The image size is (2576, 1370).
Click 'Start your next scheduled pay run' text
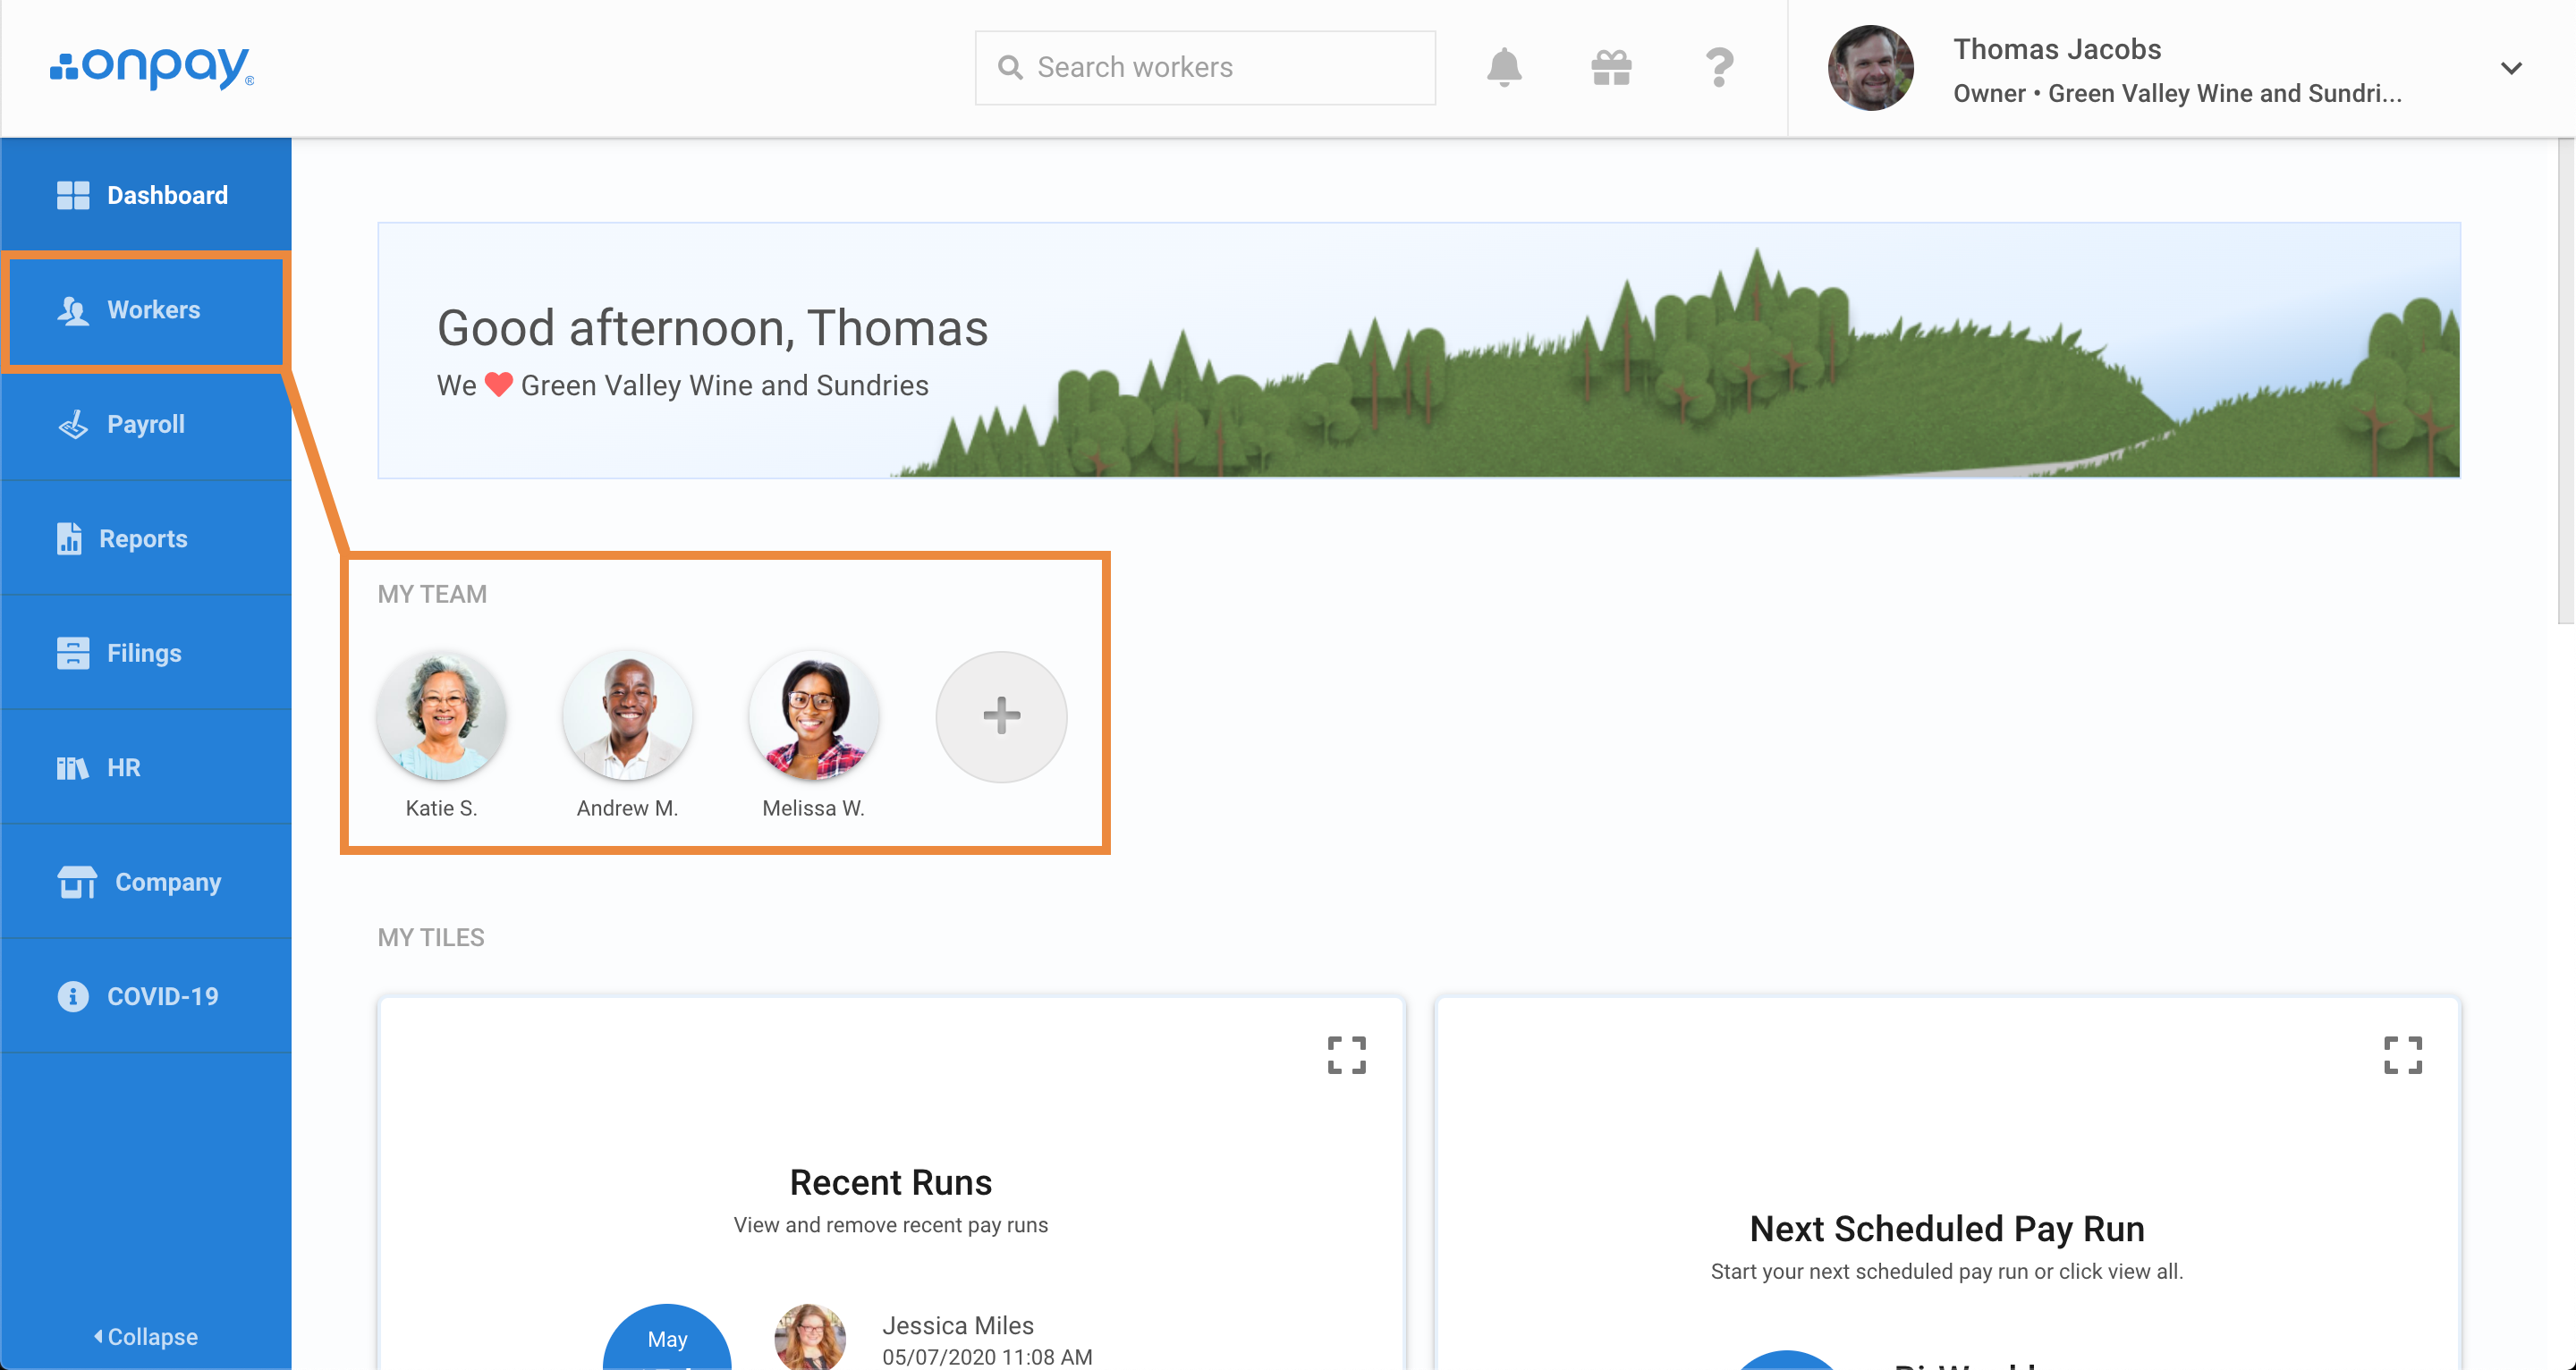pos(1947,1271)
